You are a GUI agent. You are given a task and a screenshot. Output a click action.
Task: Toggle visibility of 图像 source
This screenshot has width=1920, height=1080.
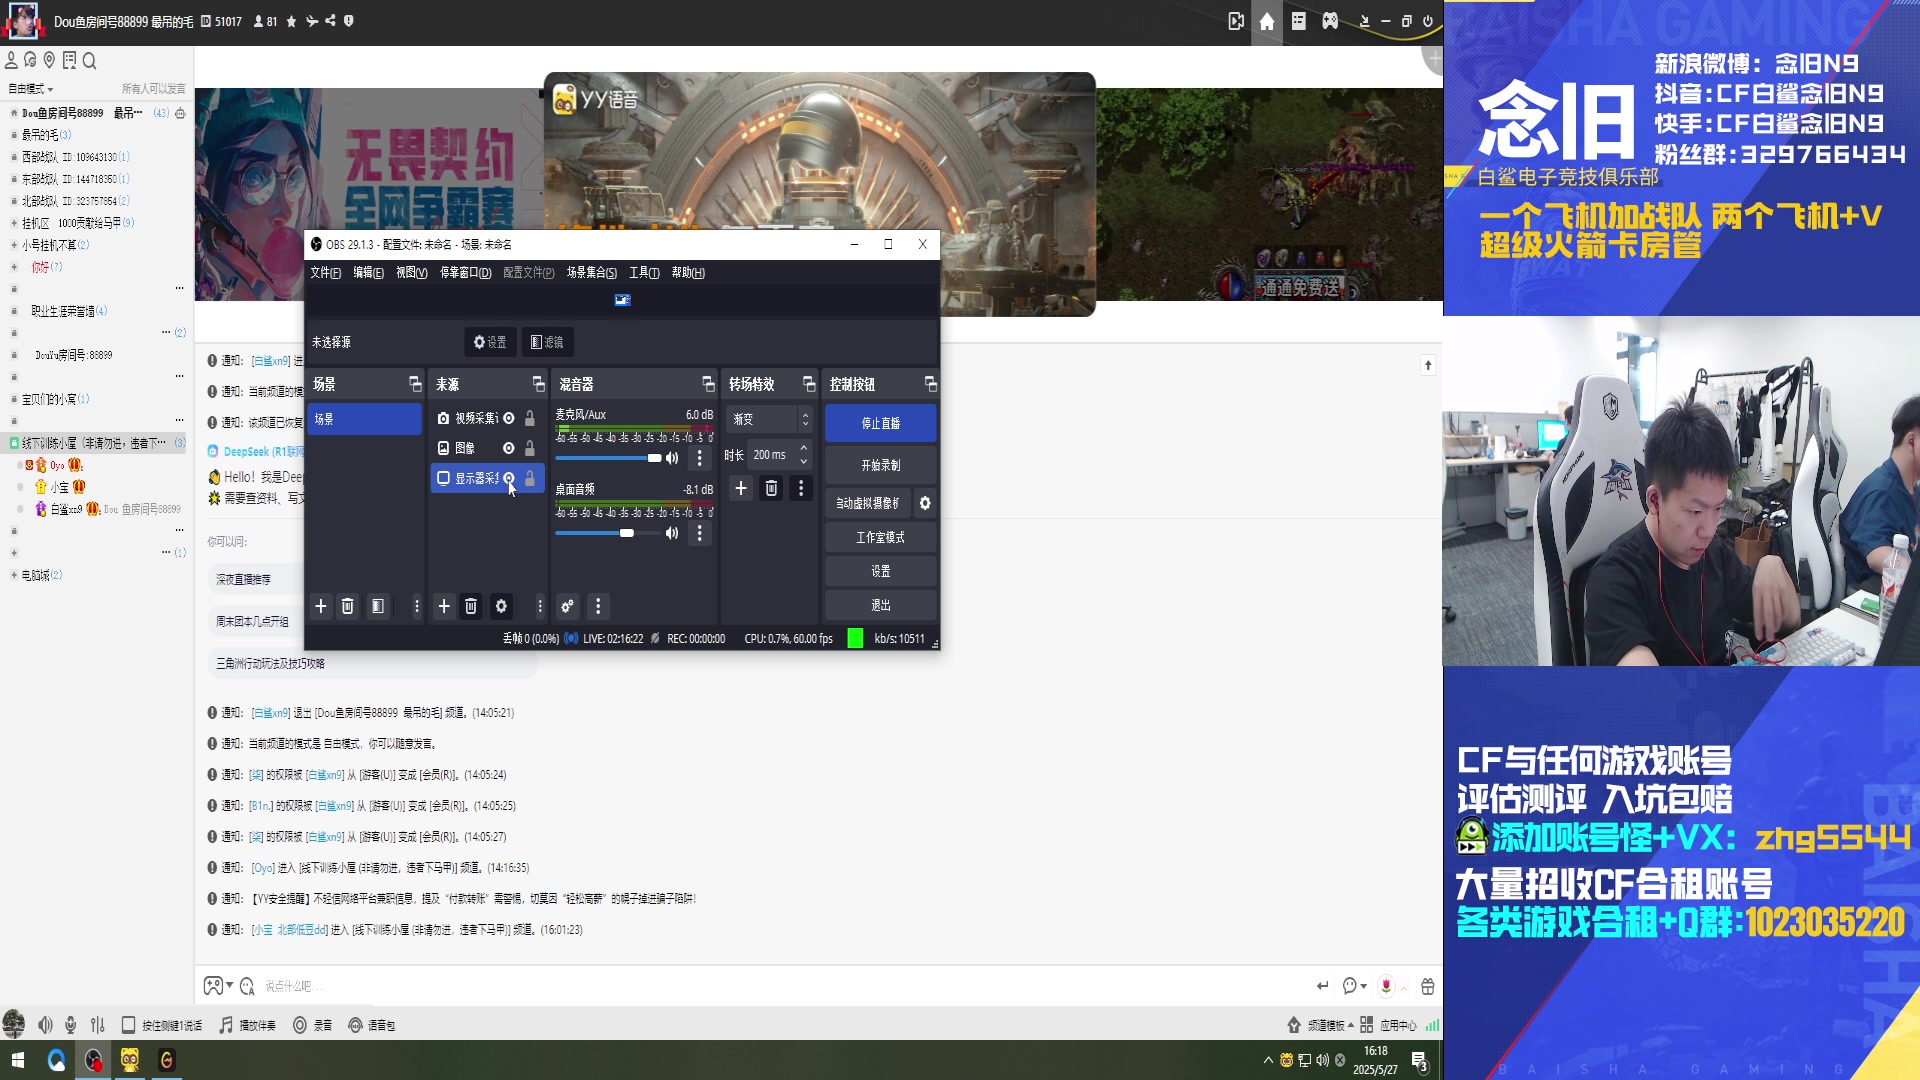[509, 448]
